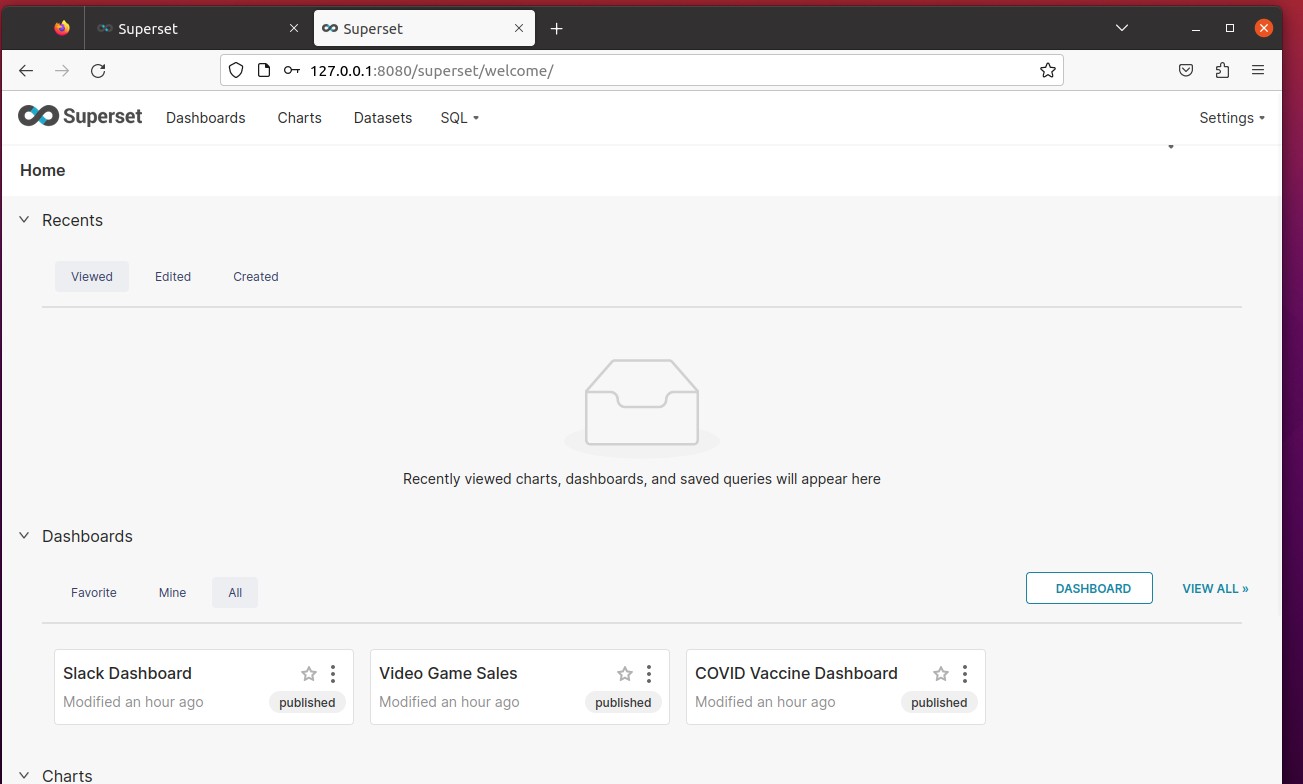Open the SQL dropdown menu
Viewport: 1303px width, 784px height.
tap(460, 118)
